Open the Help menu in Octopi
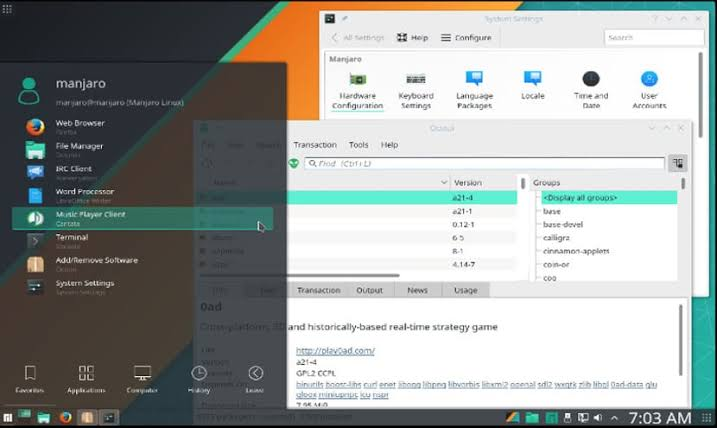Screen dimensions: 717x428 tap(389, 144)
